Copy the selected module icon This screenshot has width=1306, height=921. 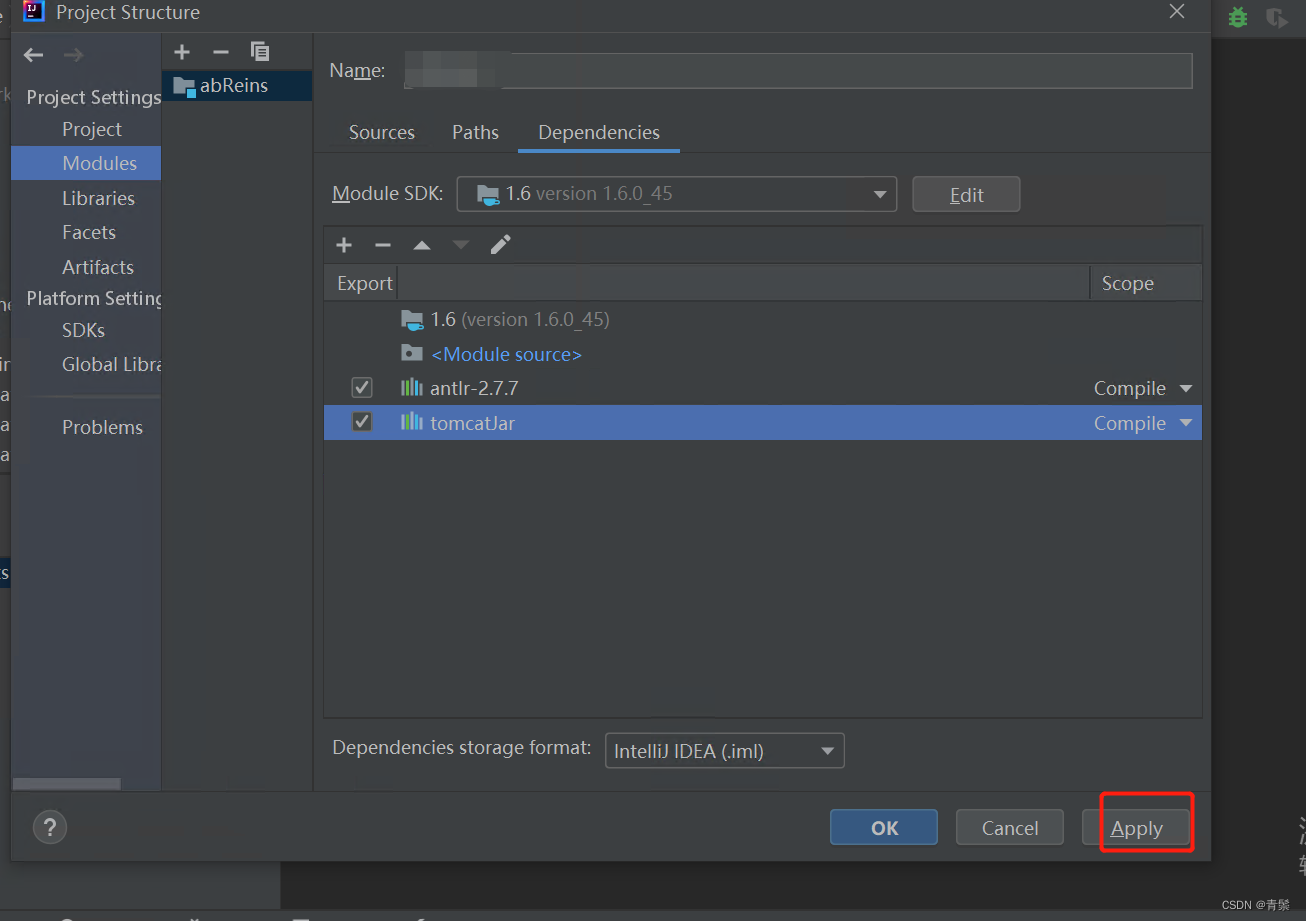click(x=260, y=52)
